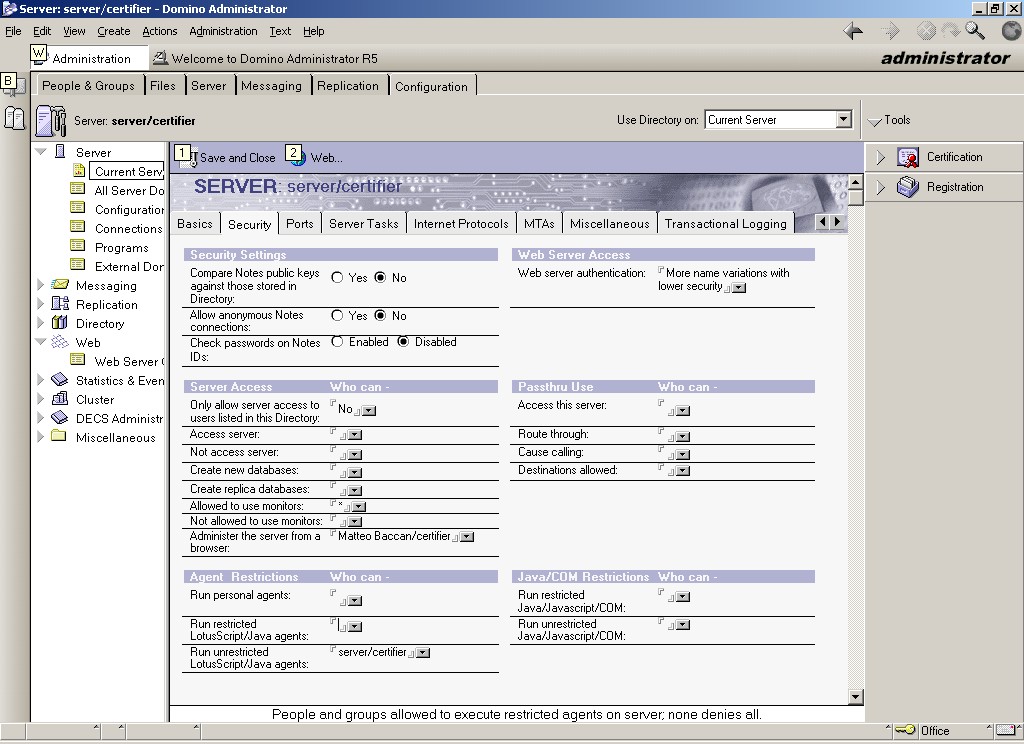Switch to the Internet Protocols tab
This screenshot has width=1024, height=744.
461,223
